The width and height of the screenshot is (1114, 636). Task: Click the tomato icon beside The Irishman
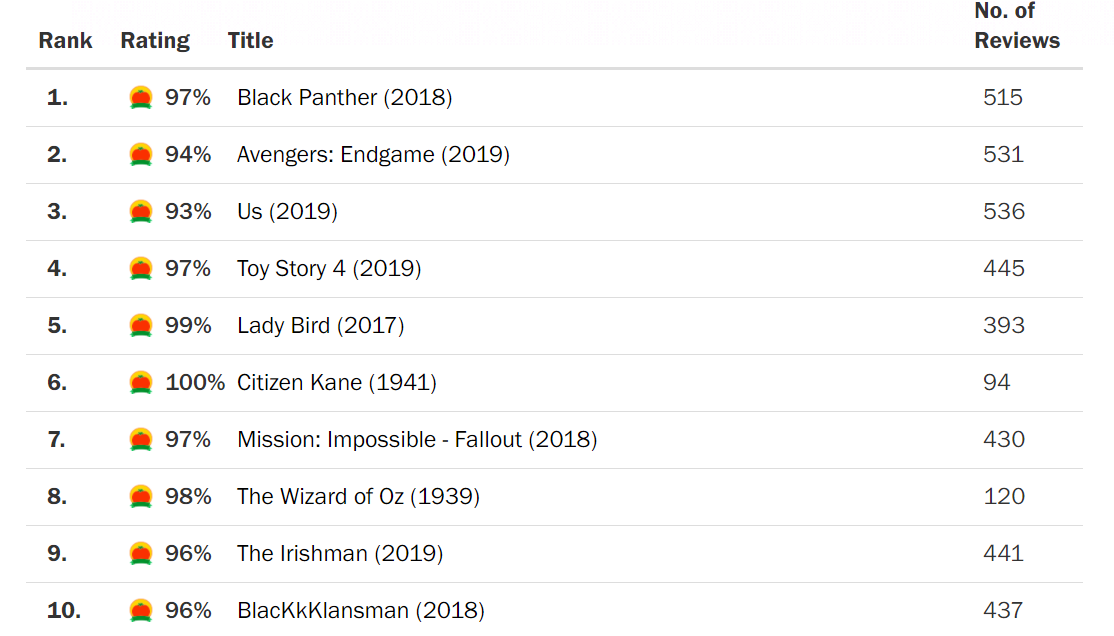click(141, 553)
